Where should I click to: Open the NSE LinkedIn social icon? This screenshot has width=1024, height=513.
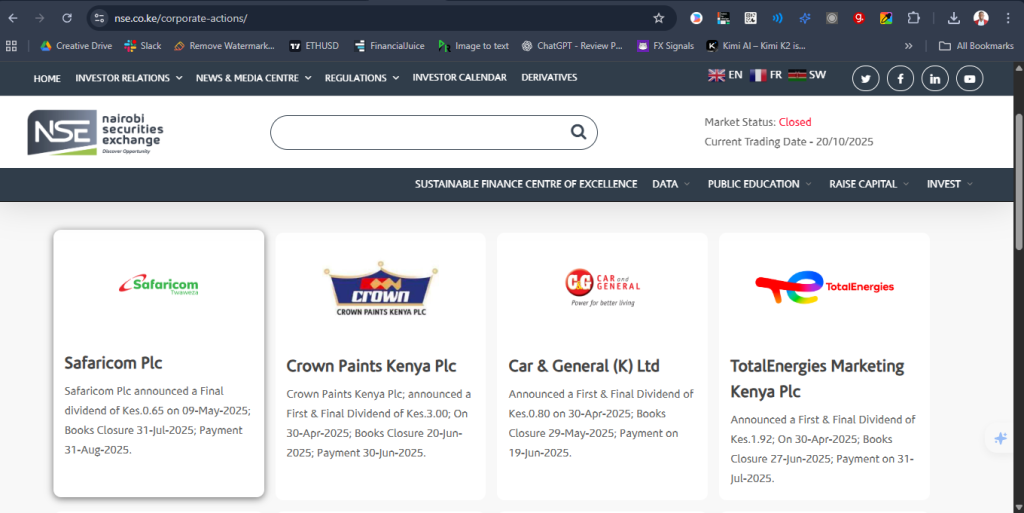click(x=935, y=78)
